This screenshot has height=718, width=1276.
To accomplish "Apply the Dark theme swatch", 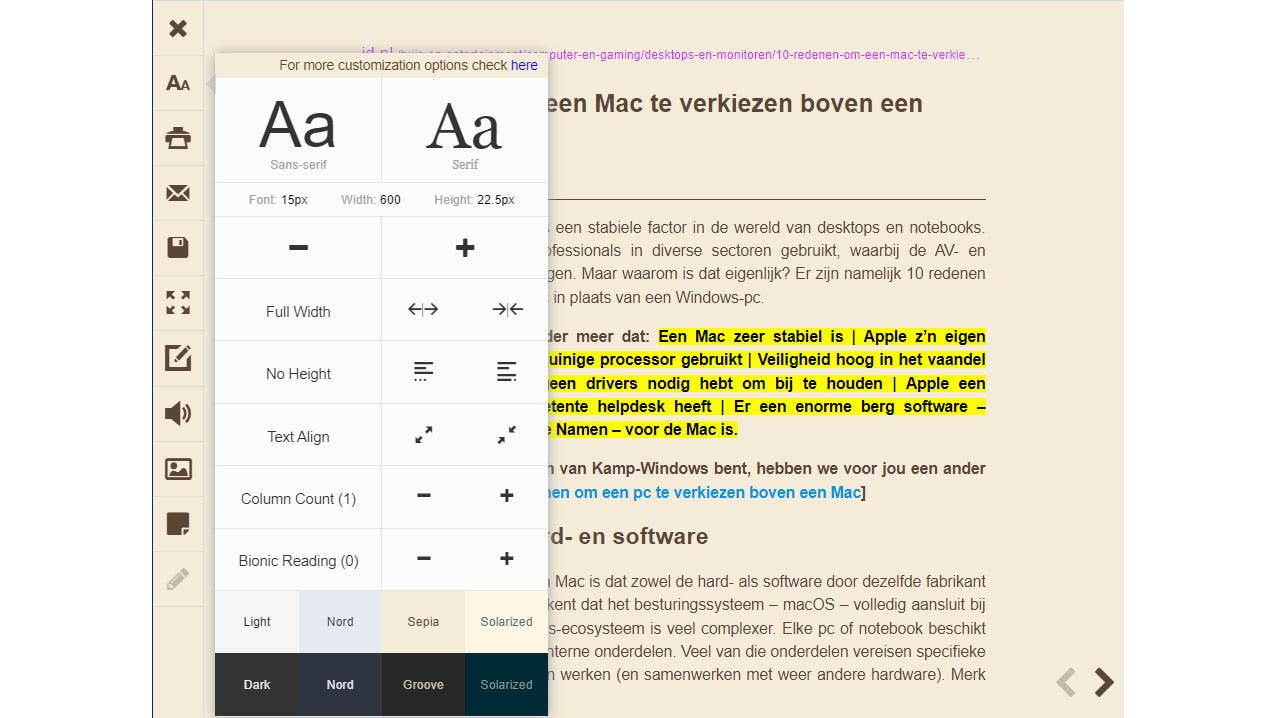I will pyautogui.click(x=257, y=684).
